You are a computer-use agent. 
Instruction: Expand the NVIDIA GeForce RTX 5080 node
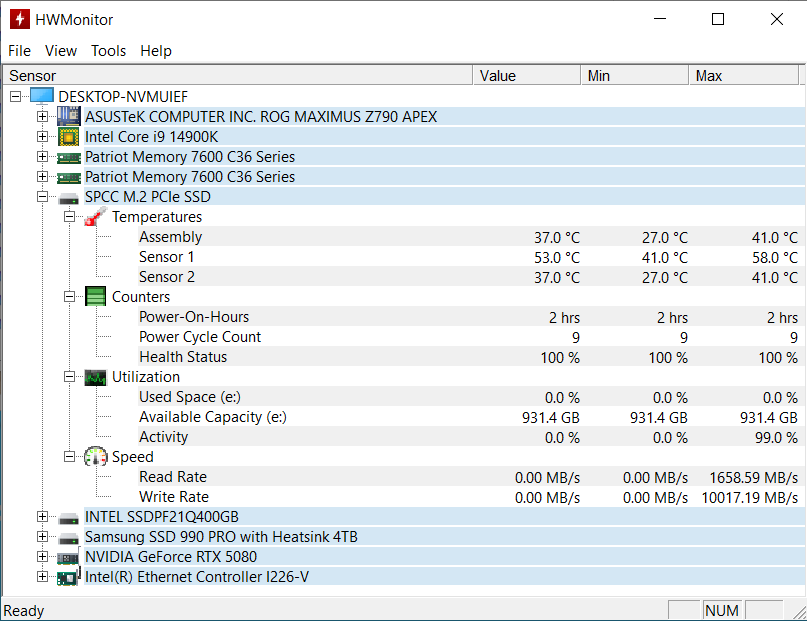coord(43,557)
